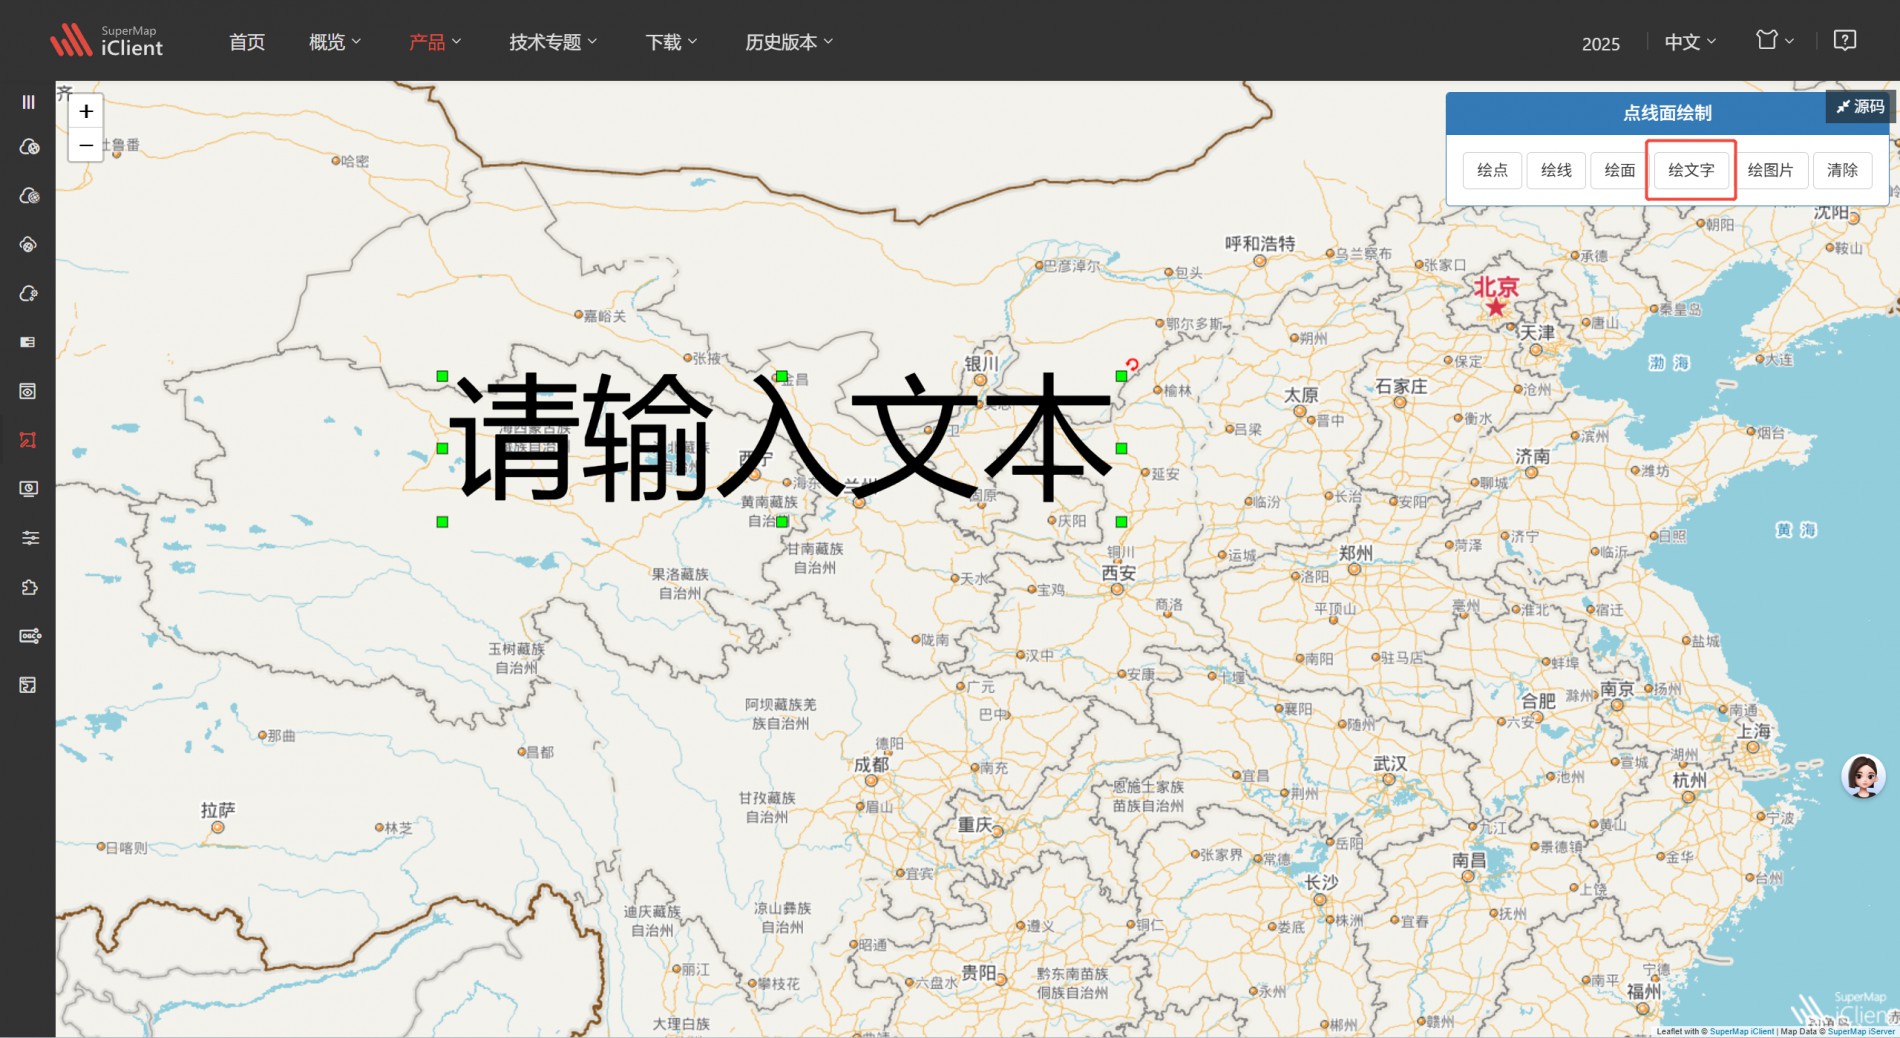The image size is (1900, 1038).
Task: Click the OGC sidebar icon
Action: coord(28,636)
